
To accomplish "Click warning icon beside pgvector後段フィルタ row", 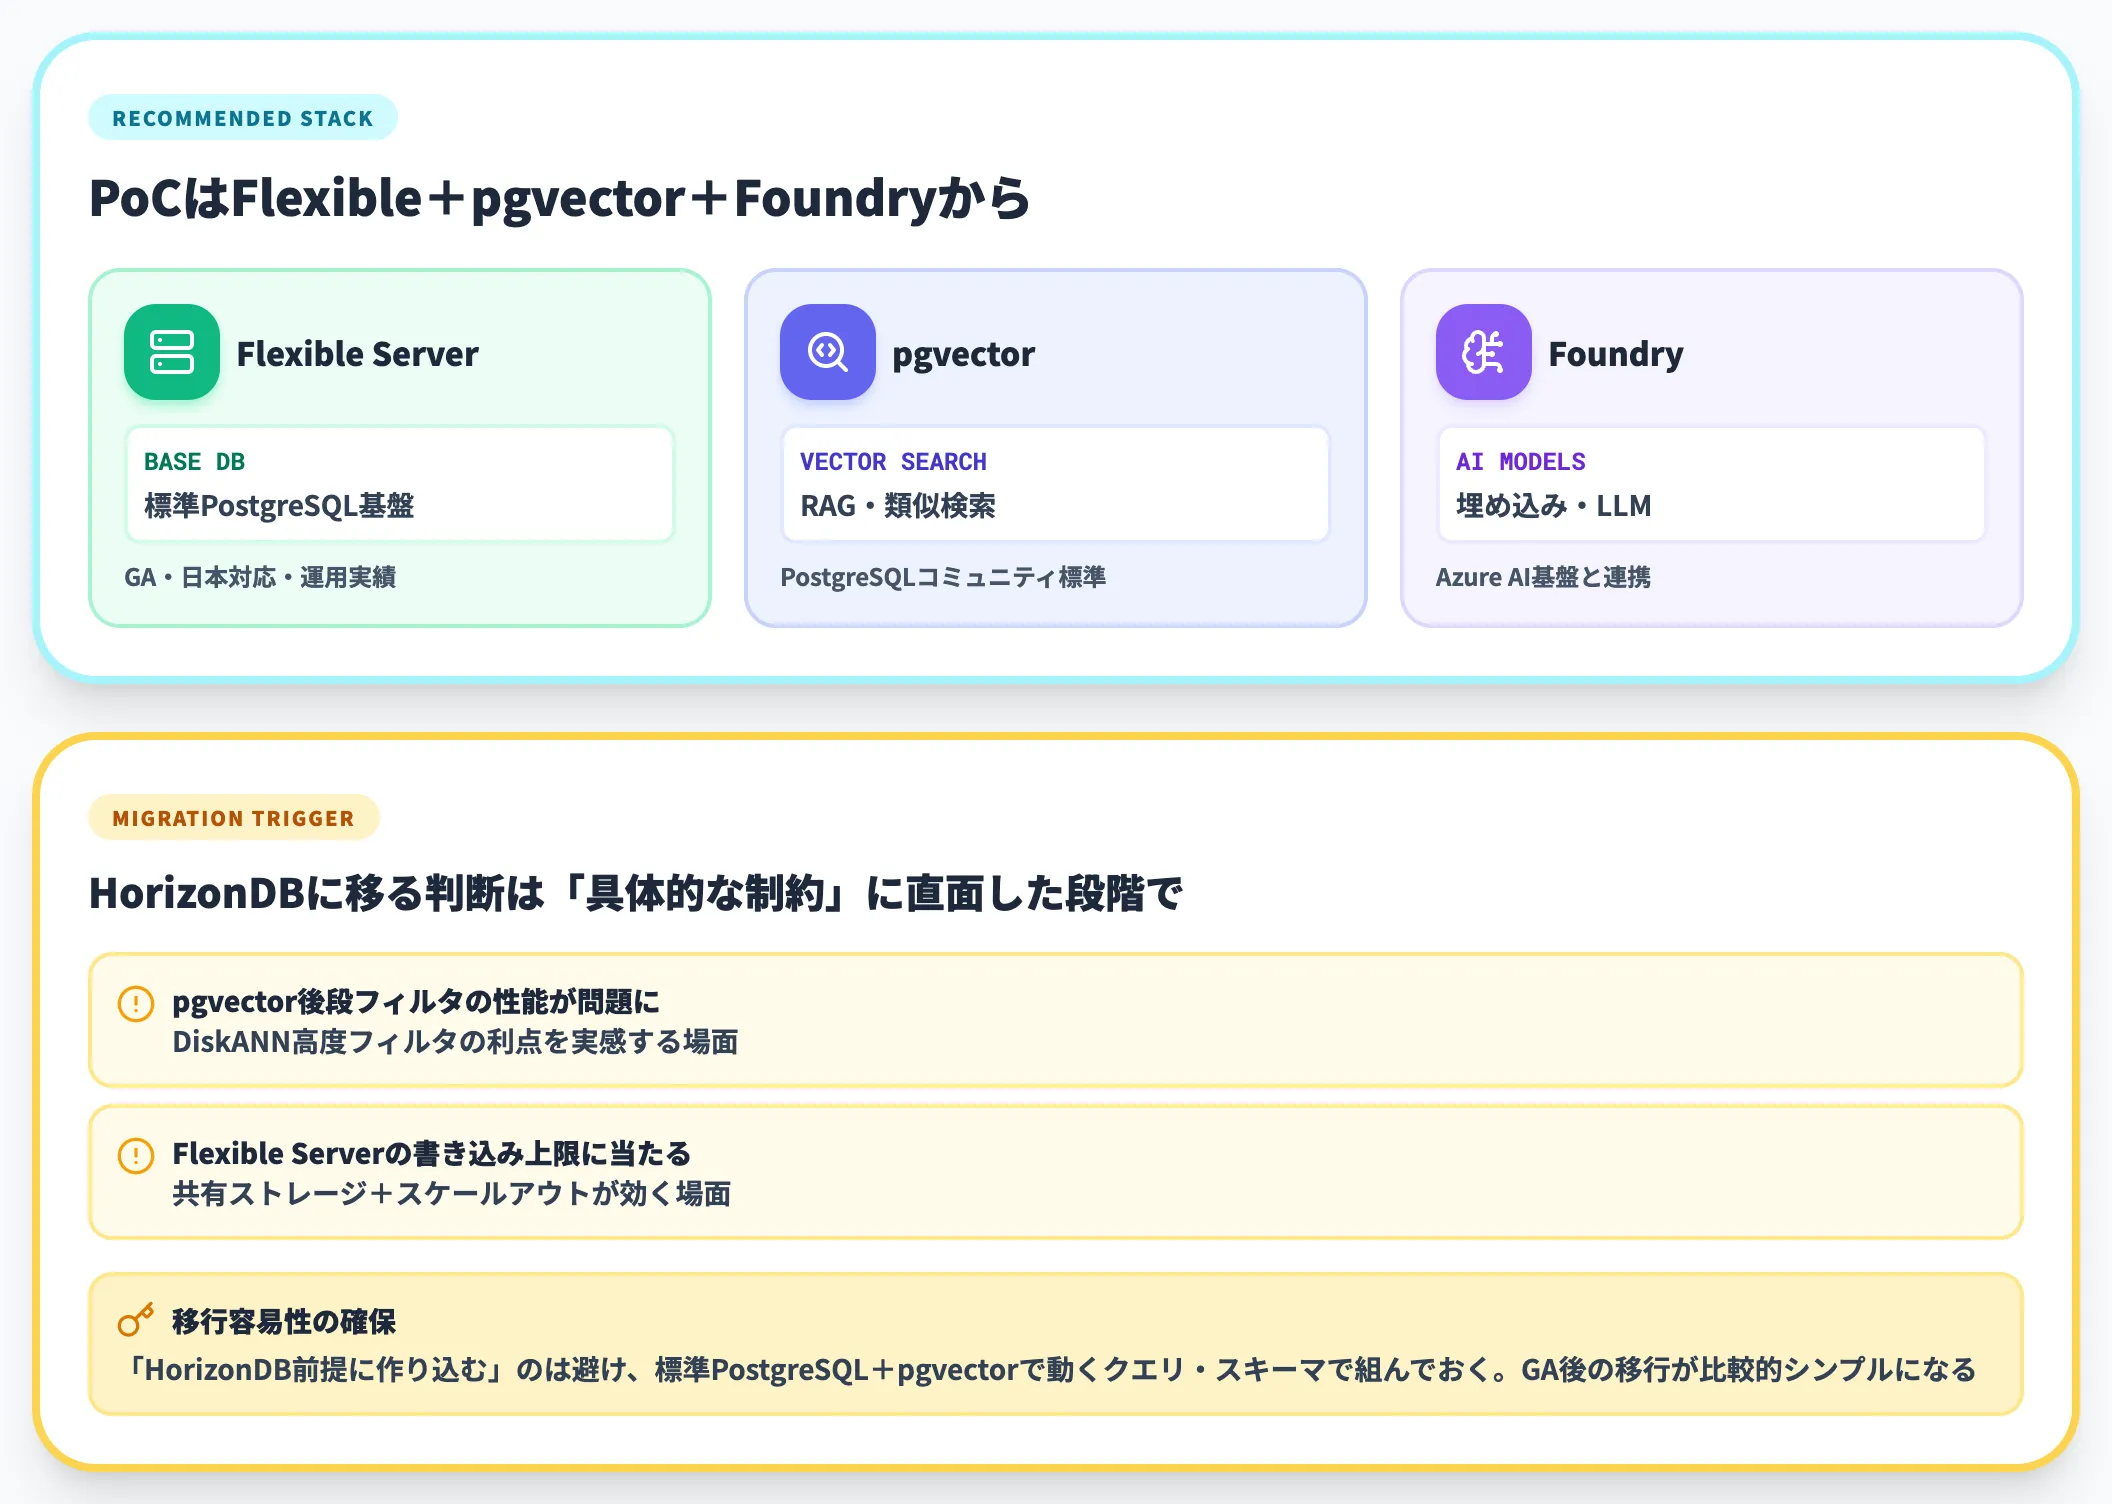I will [136, 1003].
